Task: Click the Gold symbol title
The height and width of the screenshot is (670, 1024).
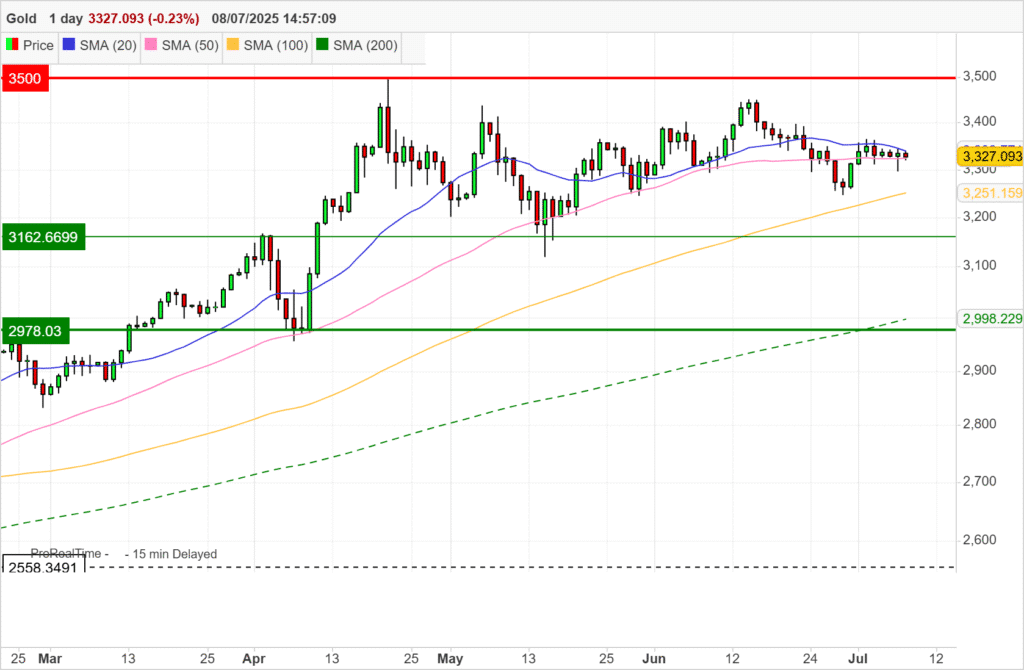Action: pyautogui.click(x=22, y=18)
